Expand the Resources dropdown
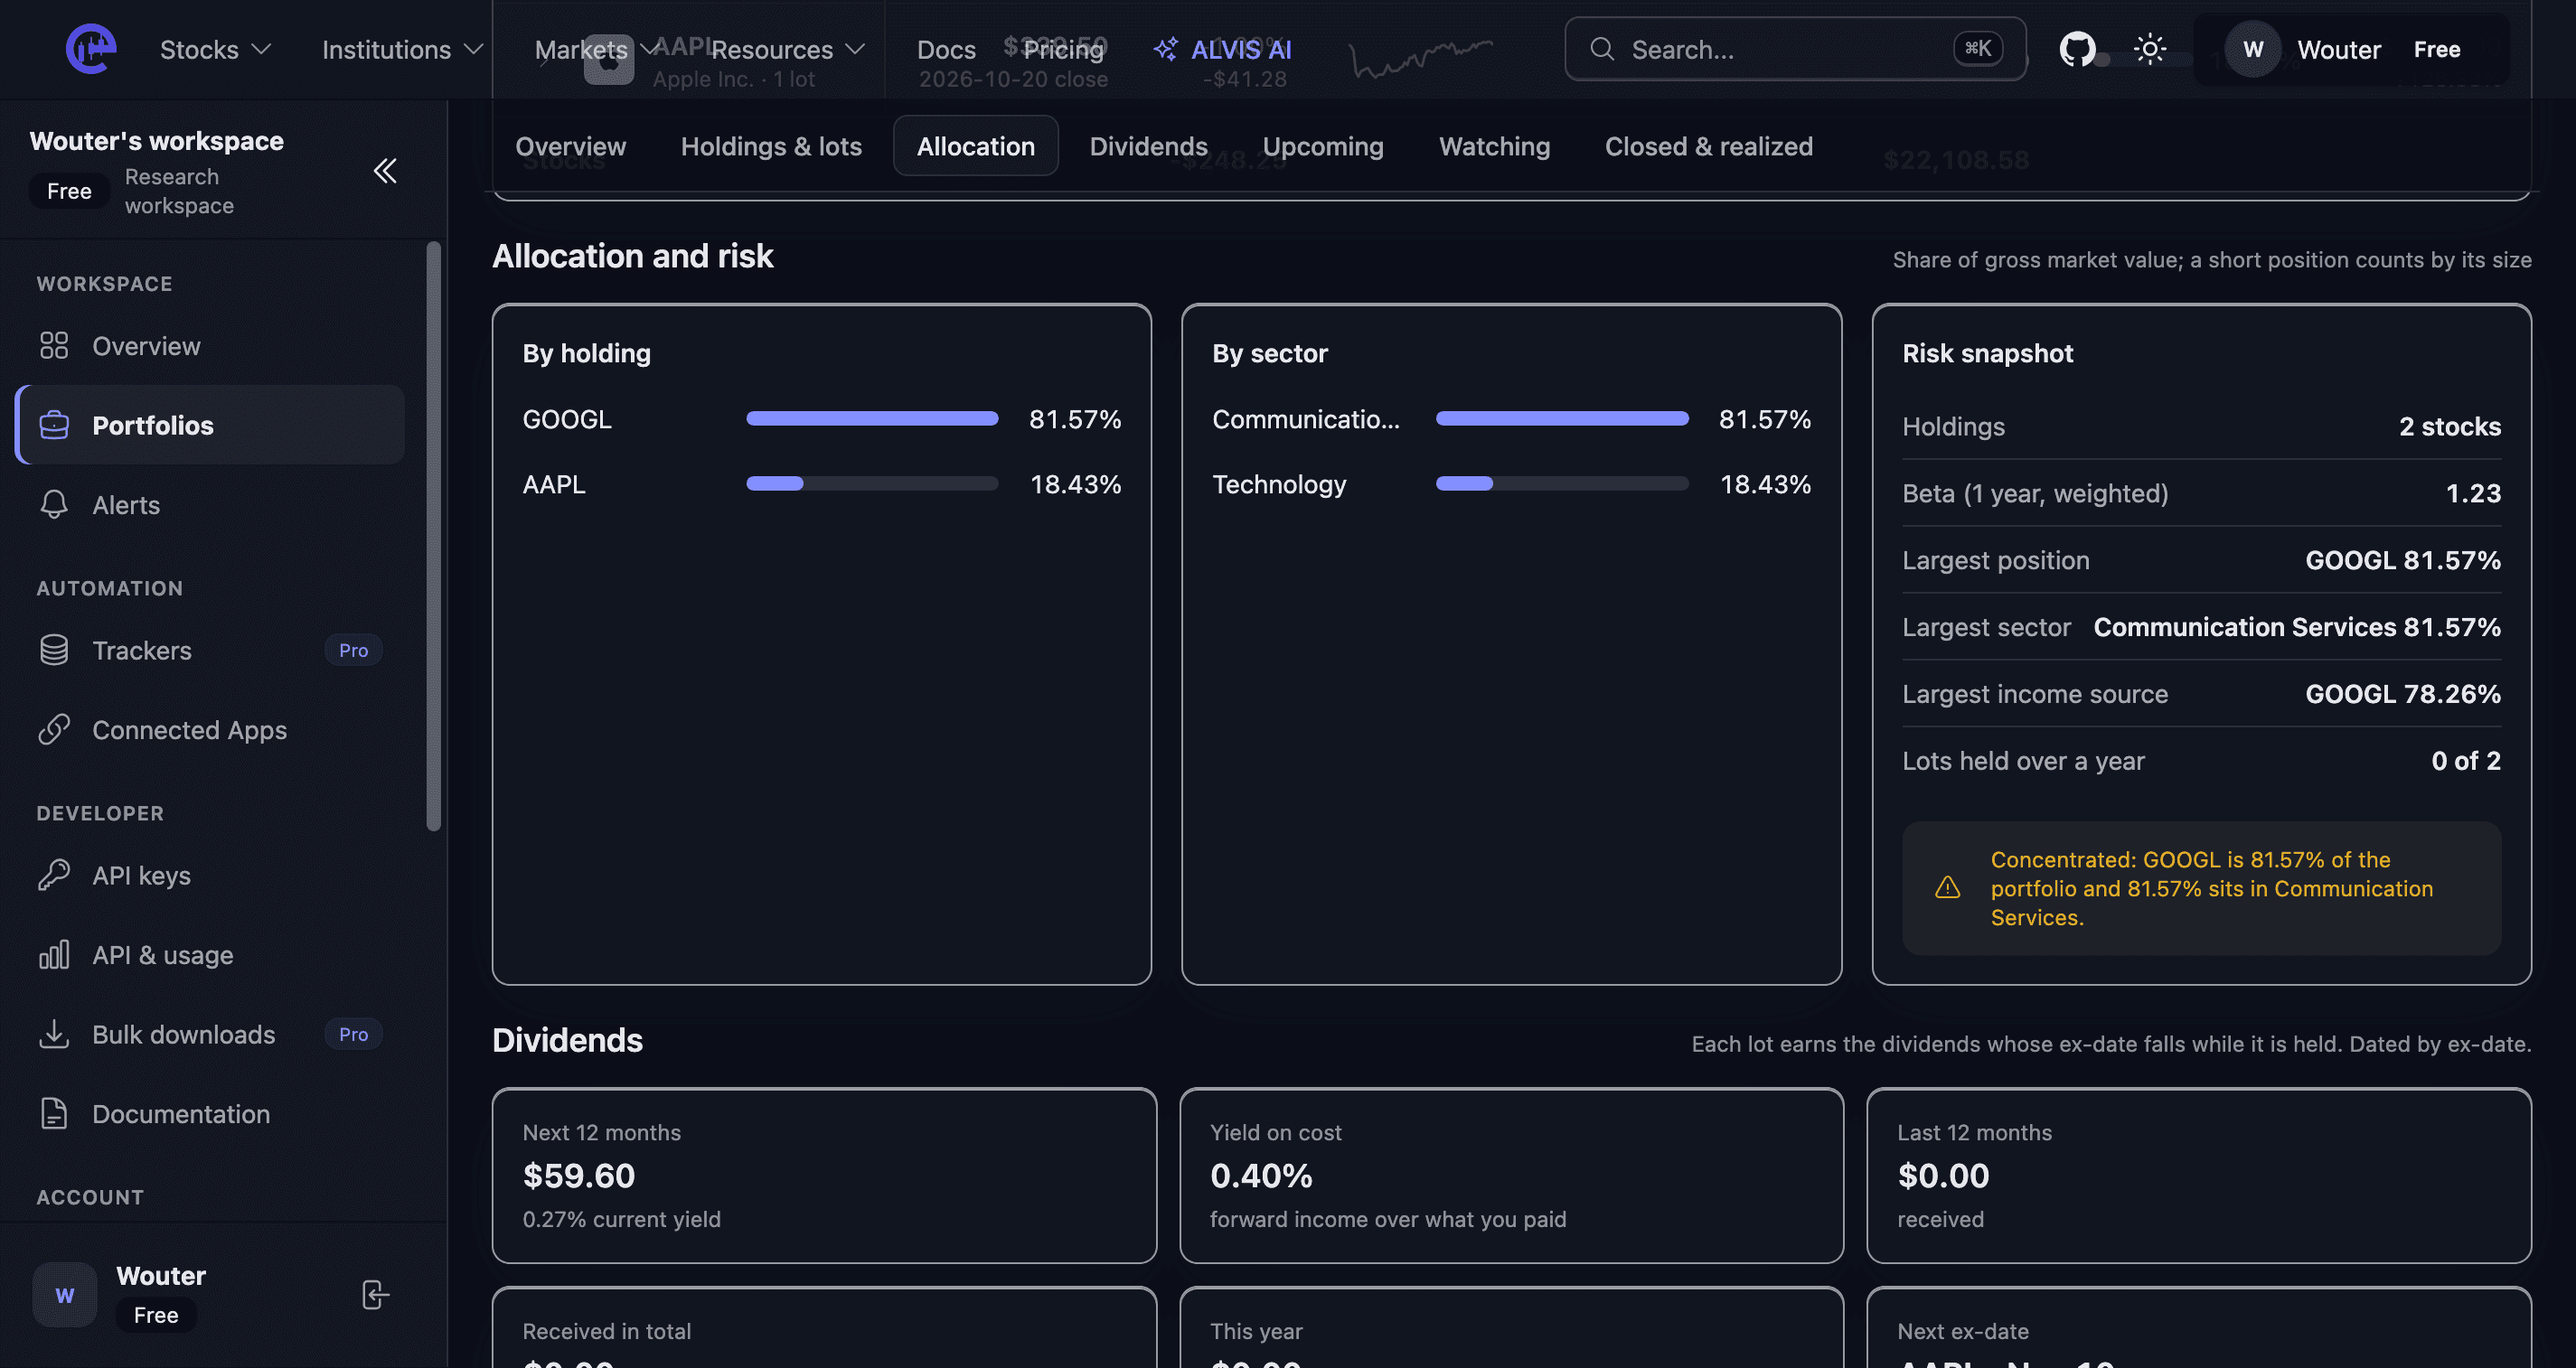The height and width of the screenshot is (1368, 2576). click(x=788, y=49)
